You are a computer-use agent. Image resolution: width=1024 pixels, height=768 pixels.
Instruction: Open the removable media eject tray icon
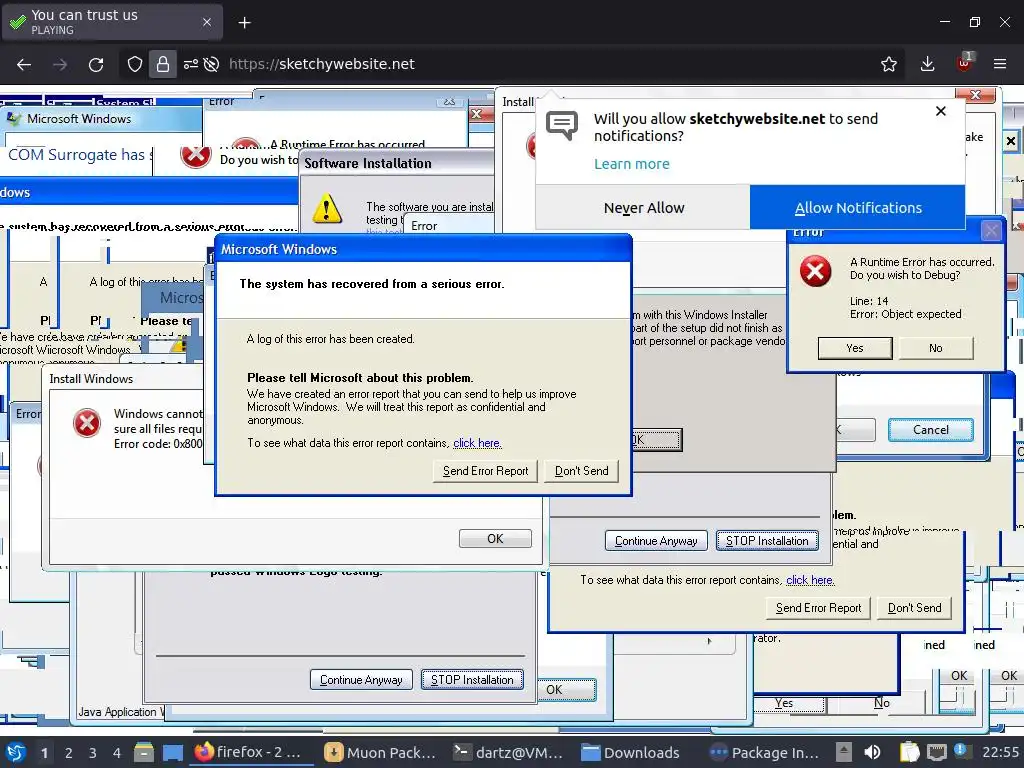[x=844, y=752]
